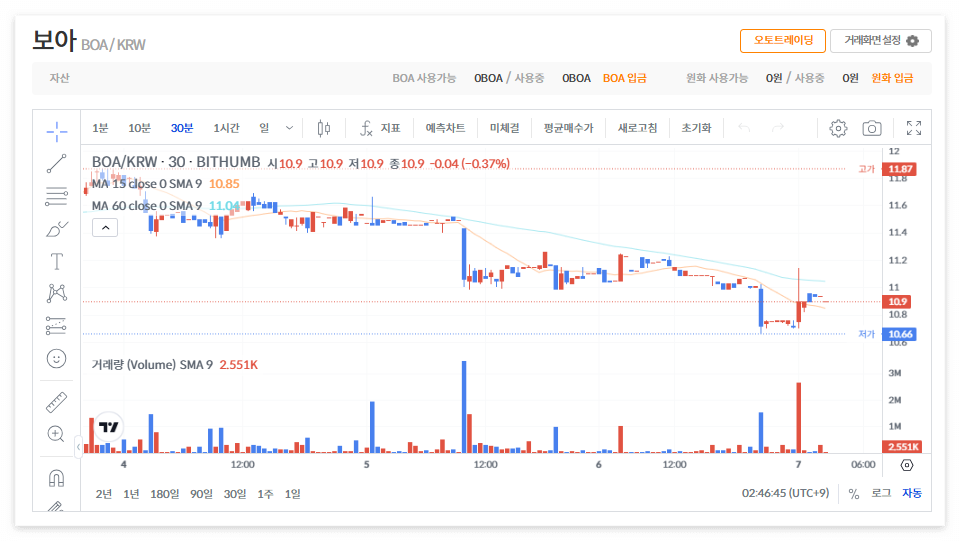
Task: Toggle 로그 logarithmic scale
Action: tap(881, 493)
